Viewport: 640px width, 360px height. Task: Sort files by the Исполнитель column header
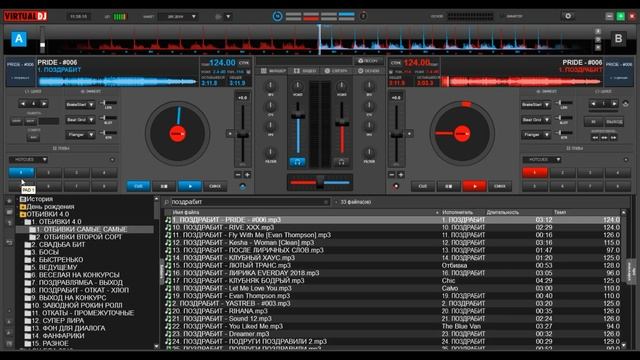tap(458, 212)
